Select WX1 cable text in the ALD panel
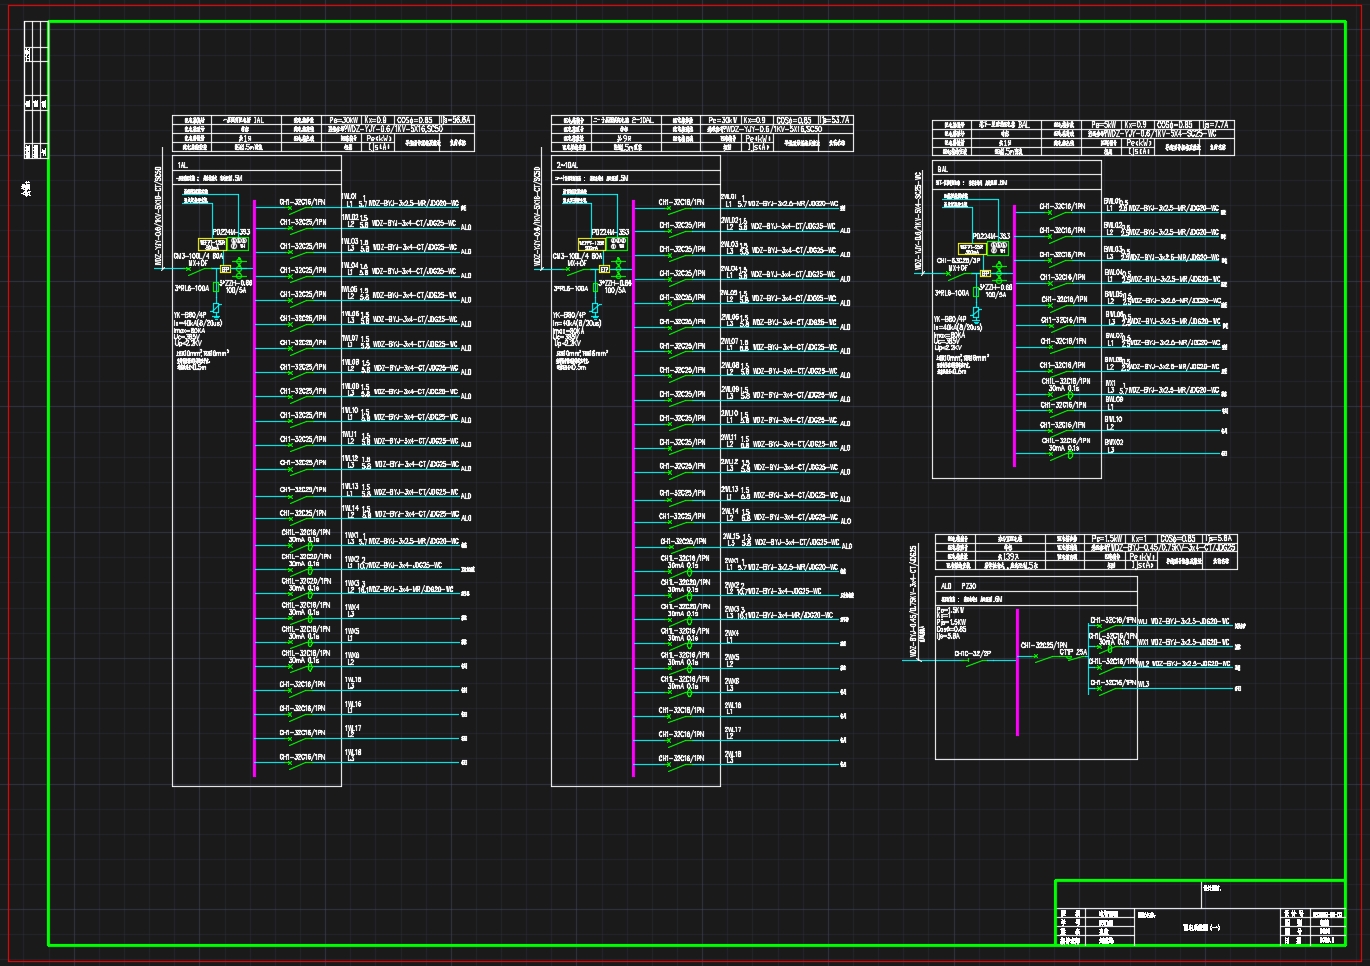The image size is (1370, 966). coord(1190,642)
